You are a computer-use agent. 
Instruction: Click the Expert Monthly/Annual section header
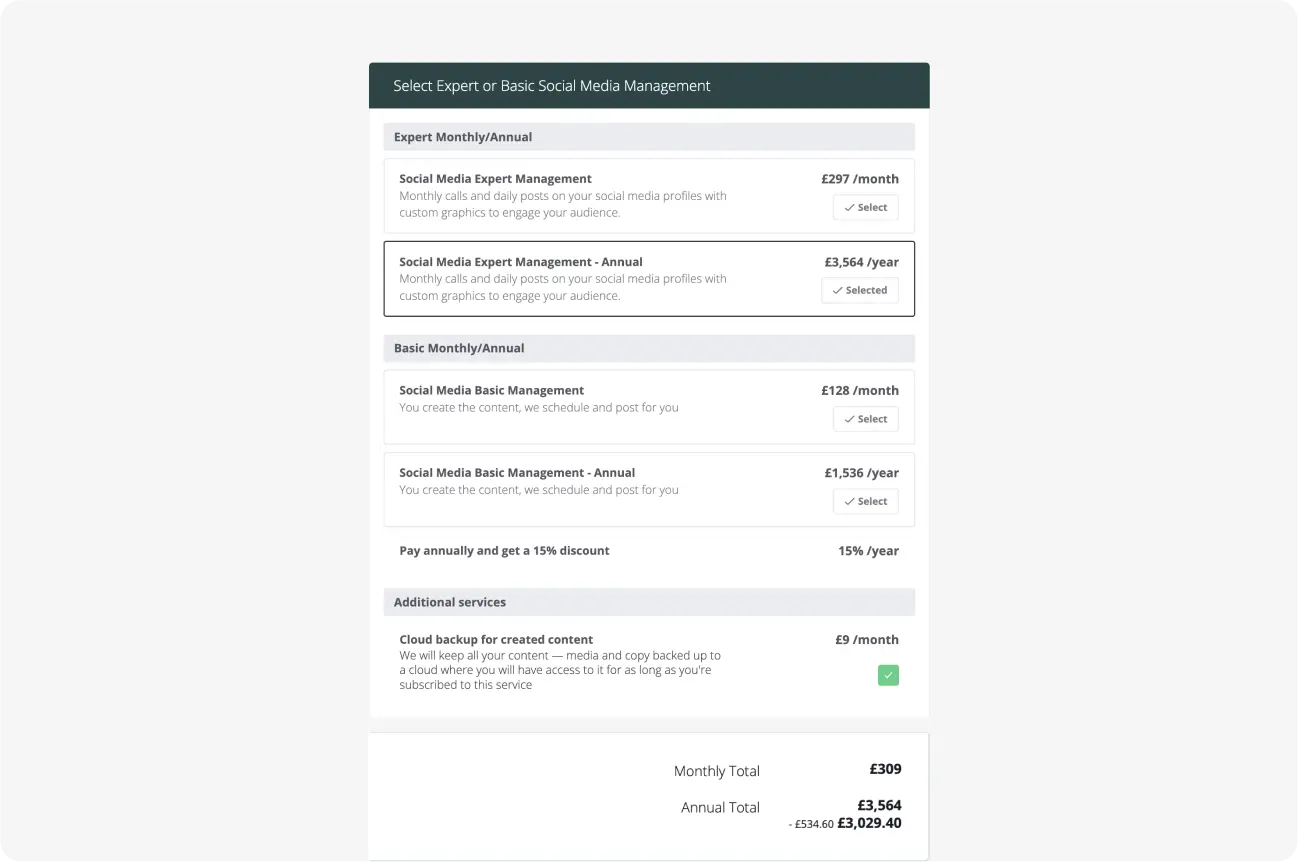[463, 137]
